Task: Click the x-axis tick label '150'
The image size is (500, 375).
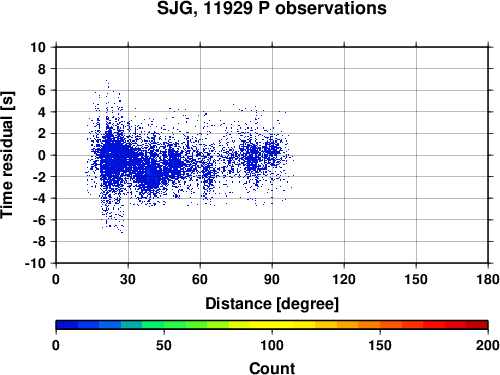Action: pyautogui.click(x=416, y=279)
